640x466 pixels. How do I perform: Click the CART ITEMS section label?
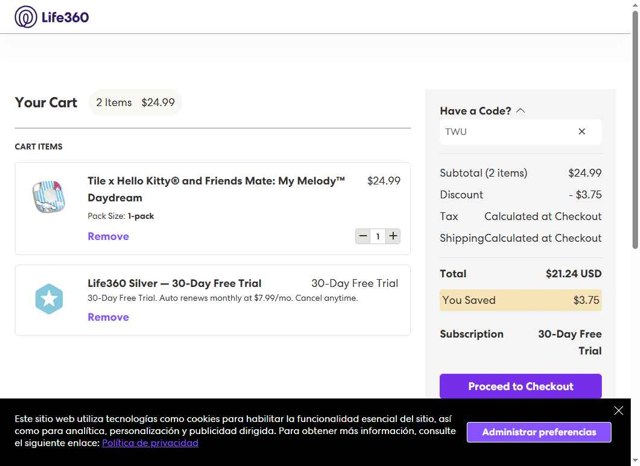click(38, 146)
